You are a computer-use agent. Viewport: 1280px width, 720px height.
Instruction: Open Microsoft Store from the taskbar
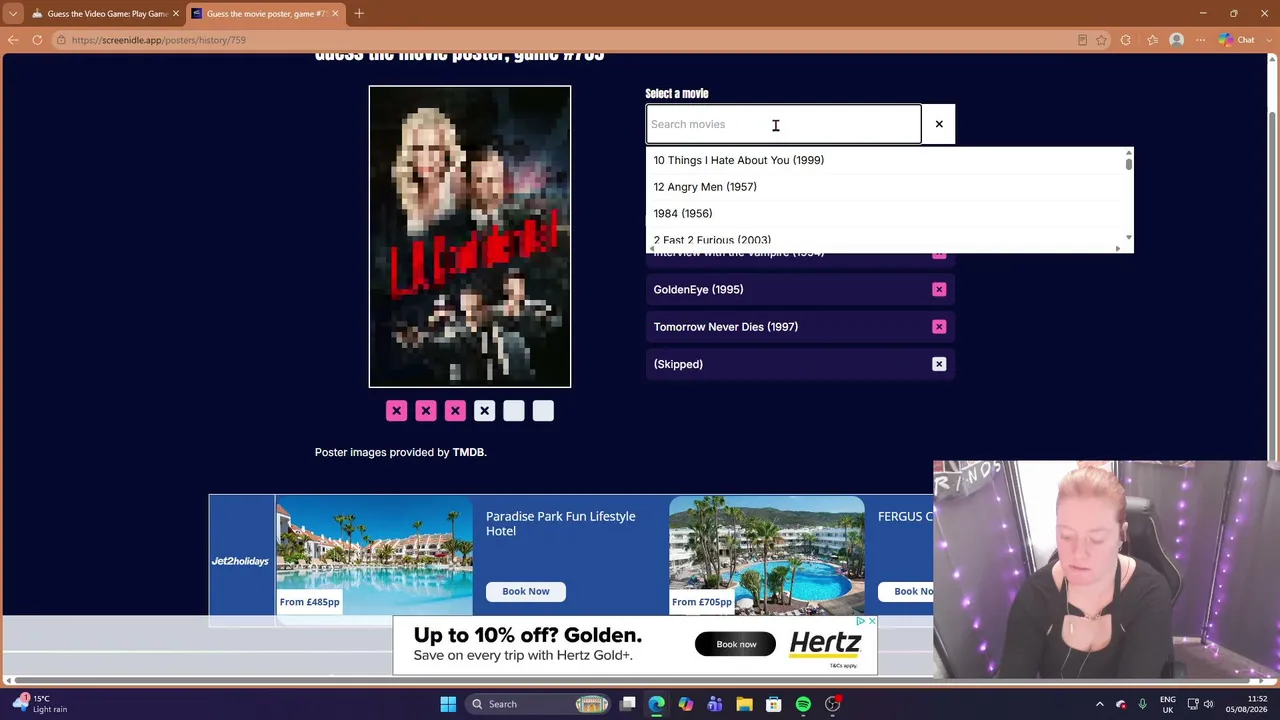(x=774, y=704)
